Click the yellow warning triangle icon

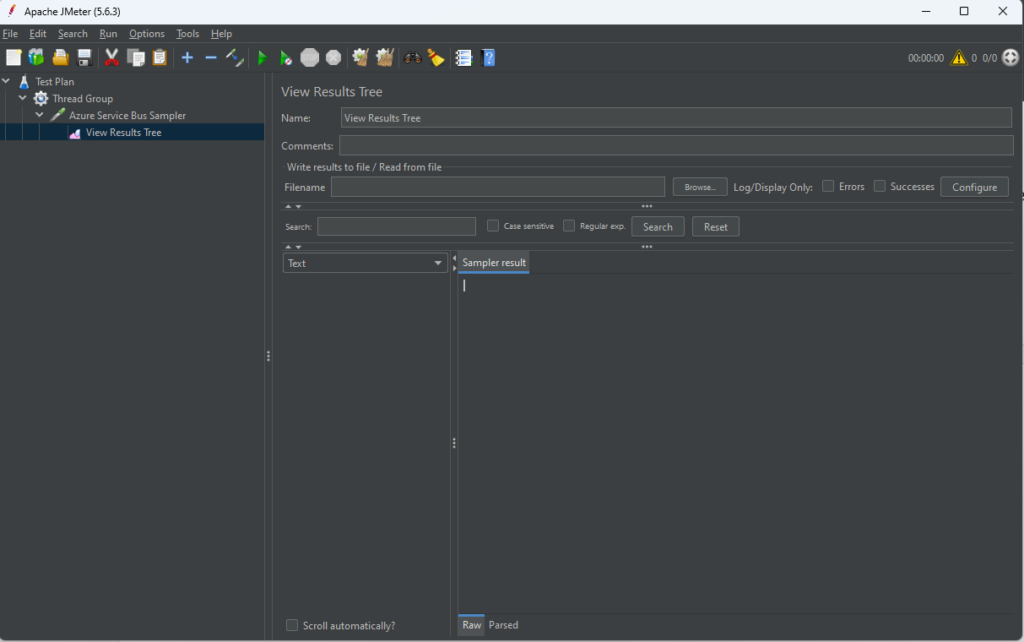point(959,58)
